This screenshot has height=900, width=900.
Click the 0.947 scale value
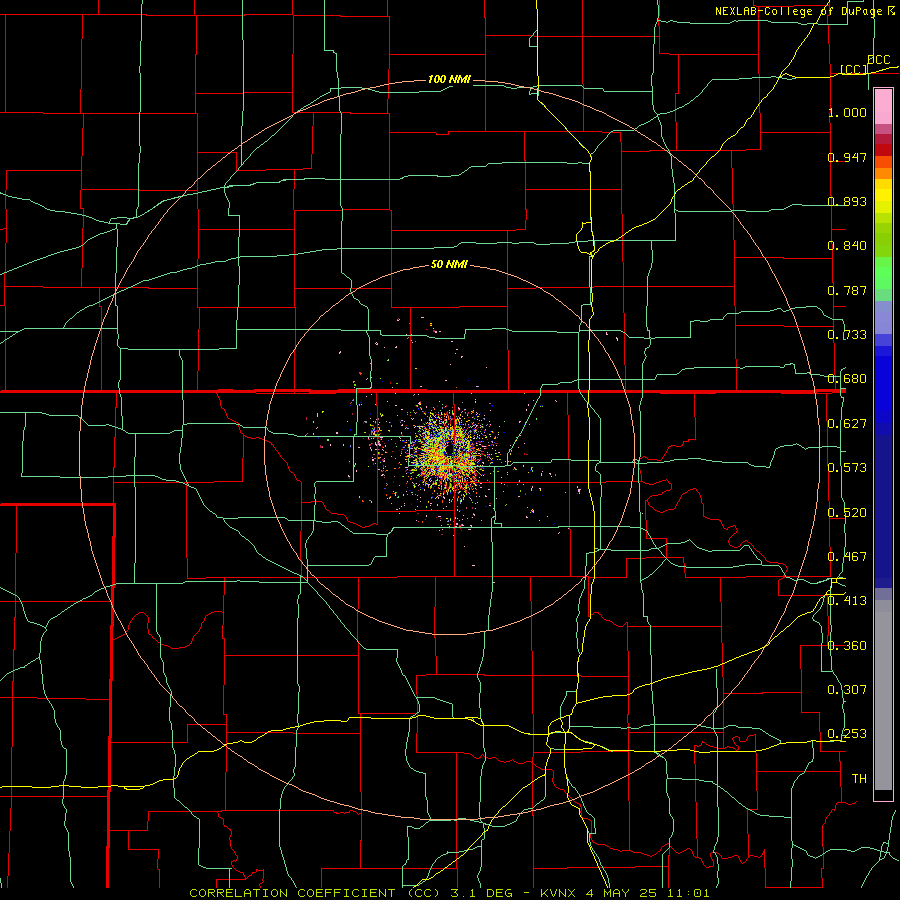[847, 157]
